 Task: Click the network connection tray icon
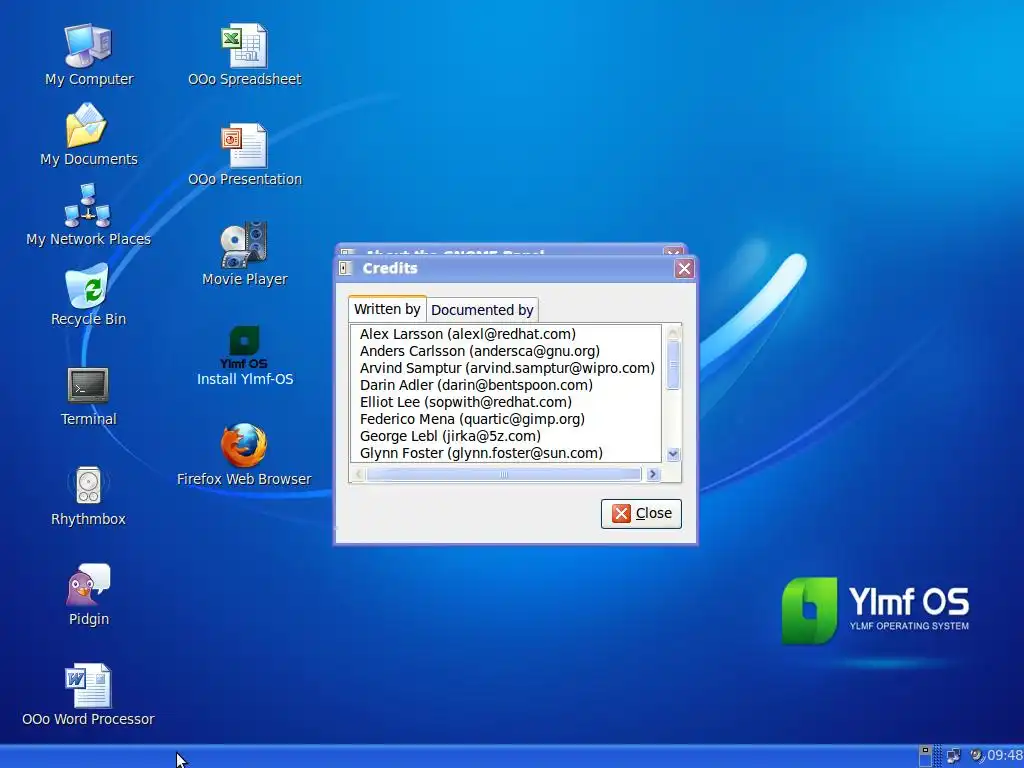point(953,756)
